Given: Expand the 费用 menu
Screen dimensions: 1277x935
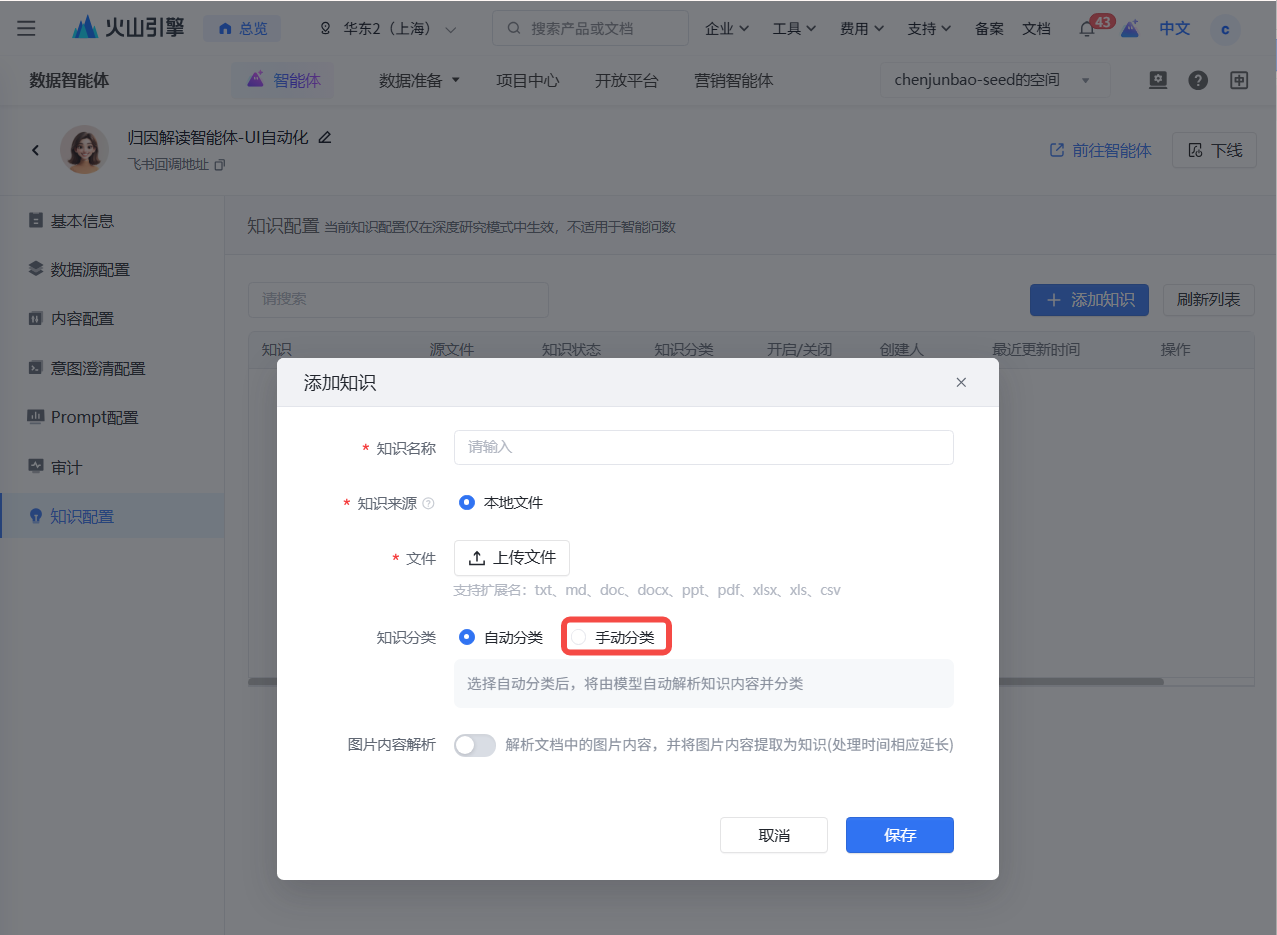Looking at the screenshot, I should point(861,29).
